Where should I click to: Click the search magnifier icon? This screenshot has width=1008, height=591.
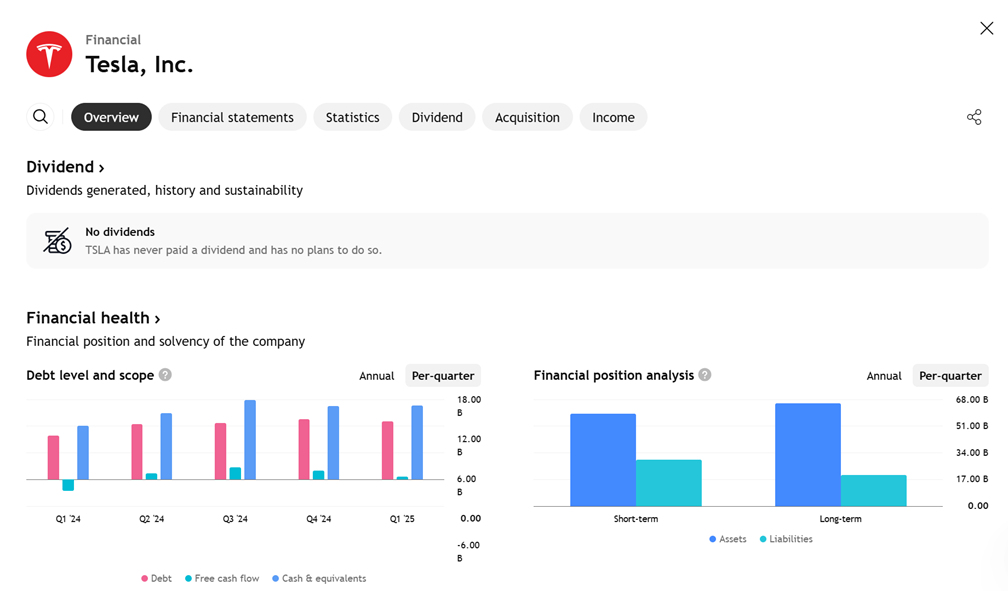point(40,117)
